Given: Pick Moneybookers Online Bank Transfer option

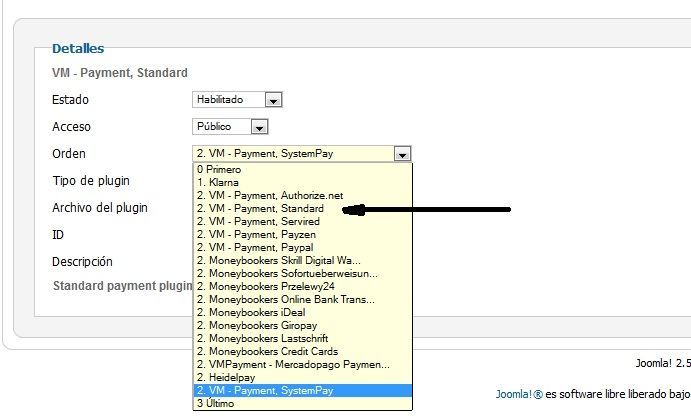Looking at the screenshot, I should point(302,300).
